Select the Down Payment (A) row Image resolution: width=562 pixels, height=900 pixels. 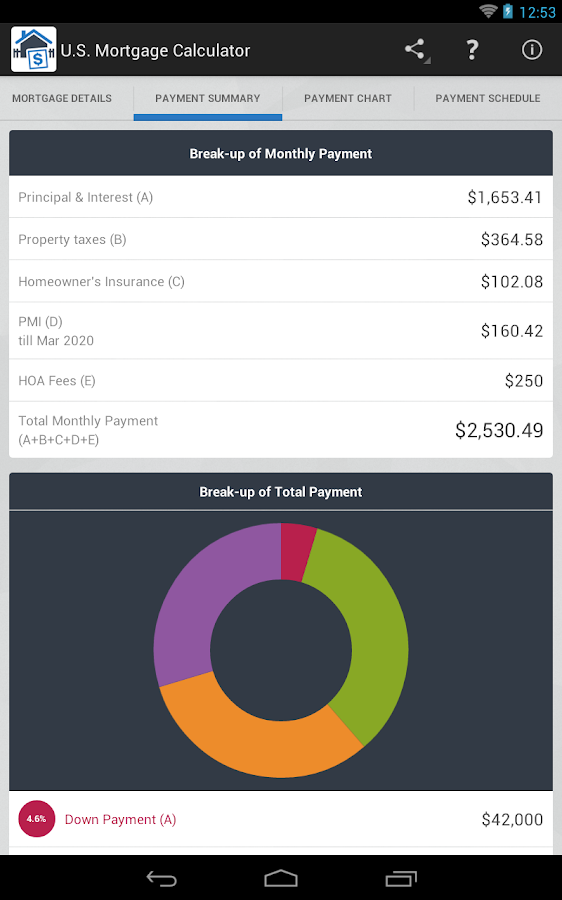pos(281,819)
